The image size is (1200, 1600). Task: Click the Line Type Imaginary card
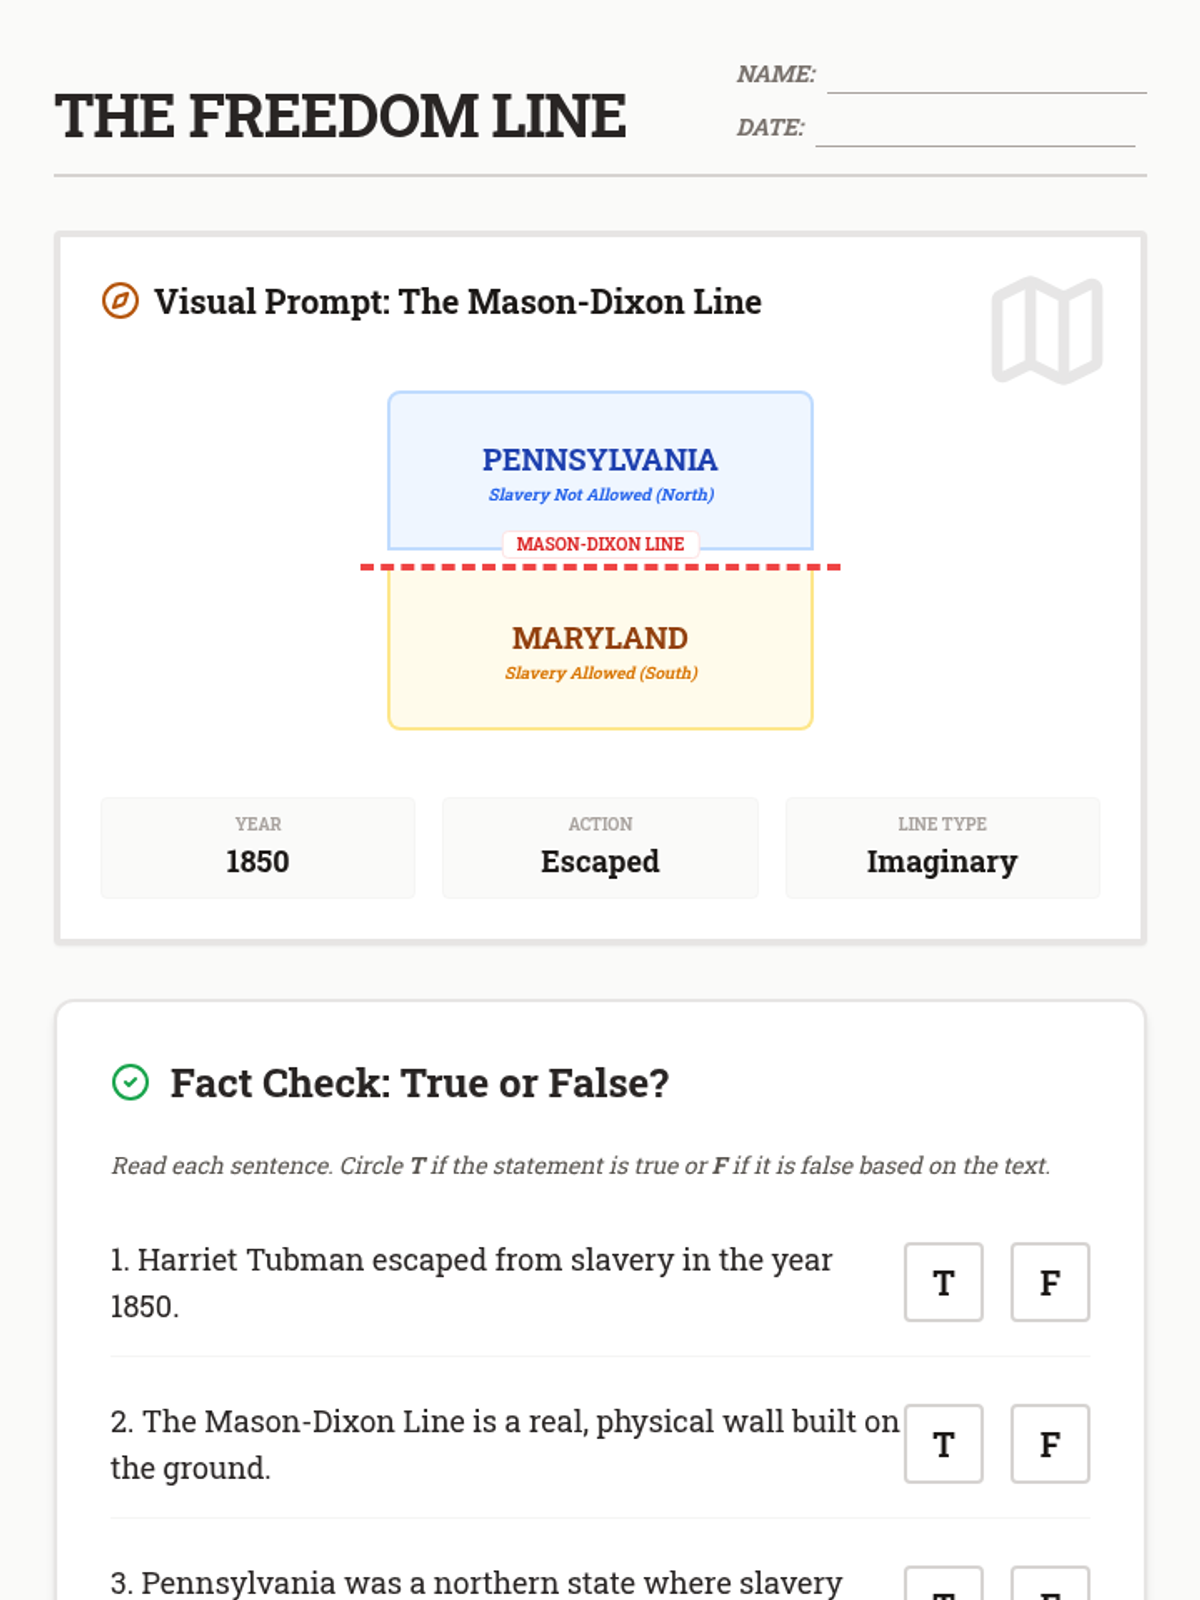[x=942, y=848]
